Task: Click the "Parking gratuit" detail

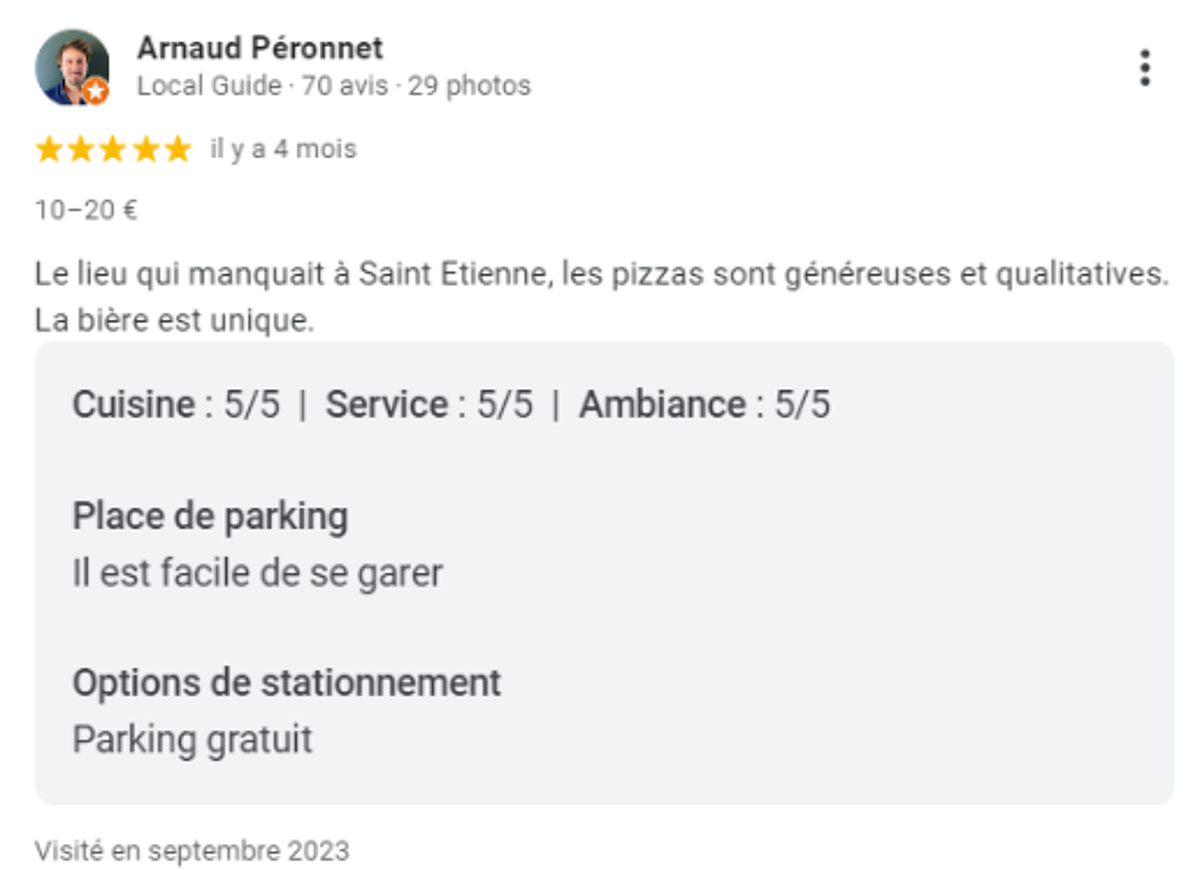Action: point(192,740)
